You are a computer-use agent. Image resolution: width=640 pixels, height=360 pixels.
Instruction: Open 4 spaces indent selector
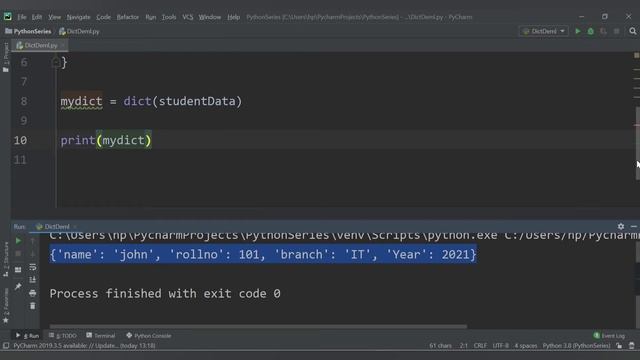click(526, 346)
